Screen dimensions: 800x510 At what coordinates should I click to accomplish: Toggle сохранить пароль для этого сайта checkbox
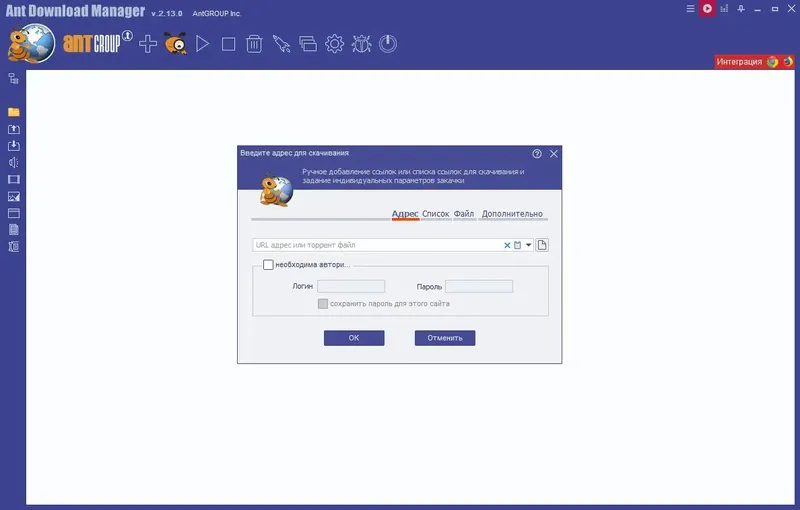(322, 304)
